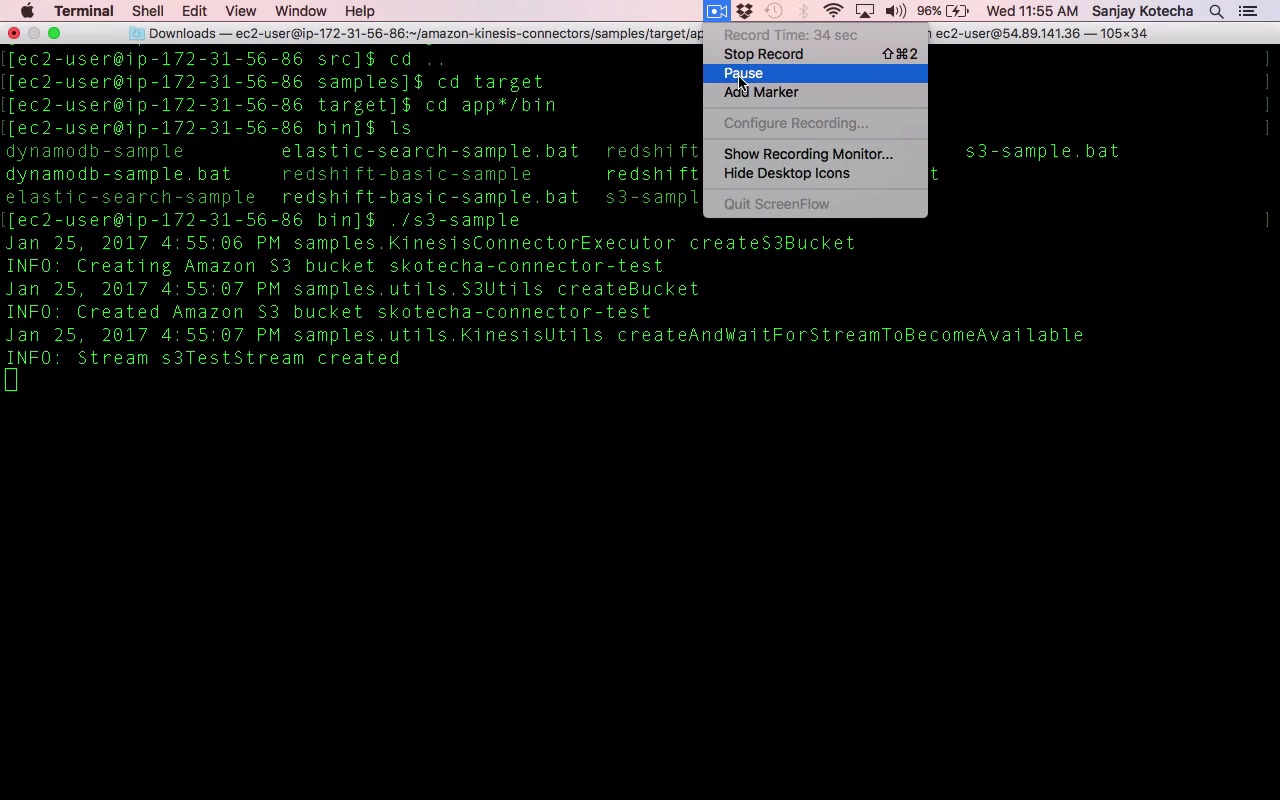Viewport: 1280px width, 800px height.
Task: Click the createAndWaitForStreamToBecomeAvailable text
Action: [x=850, y=335]
